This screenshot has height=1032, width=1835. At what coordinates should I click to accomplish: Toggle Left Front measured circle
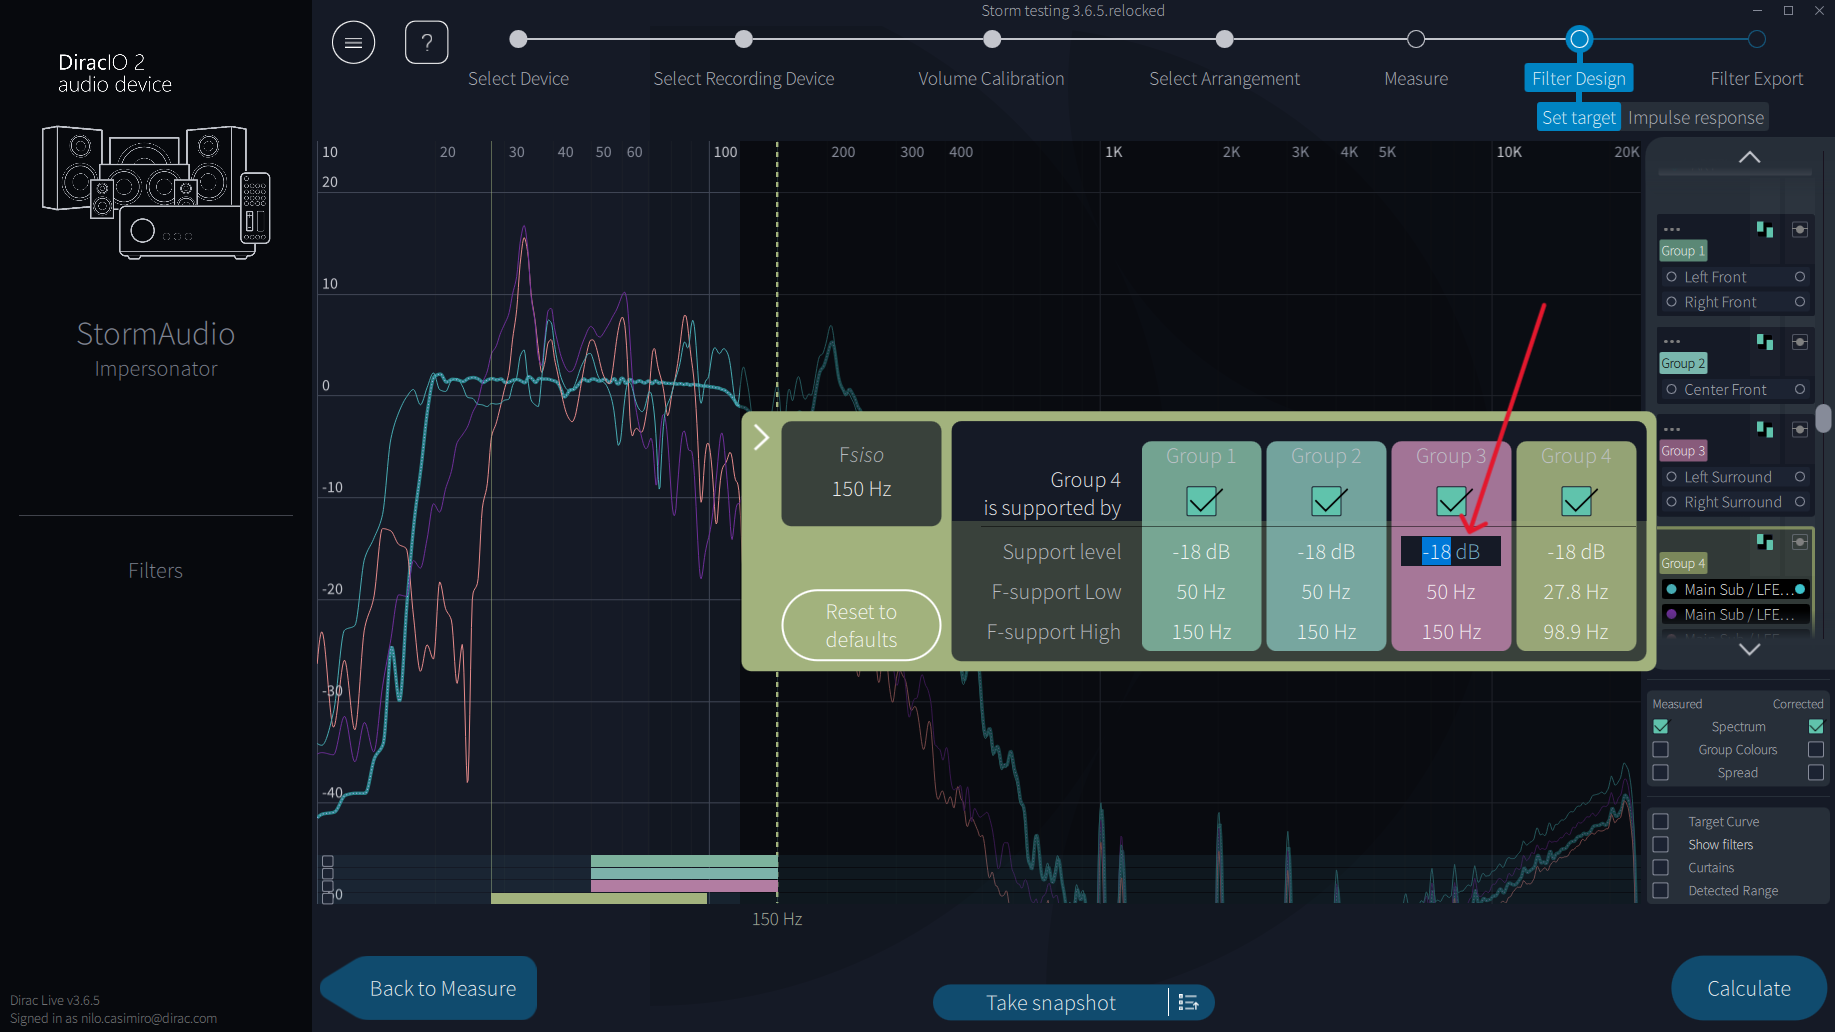pyautogui.click(x=1671, y=277)
